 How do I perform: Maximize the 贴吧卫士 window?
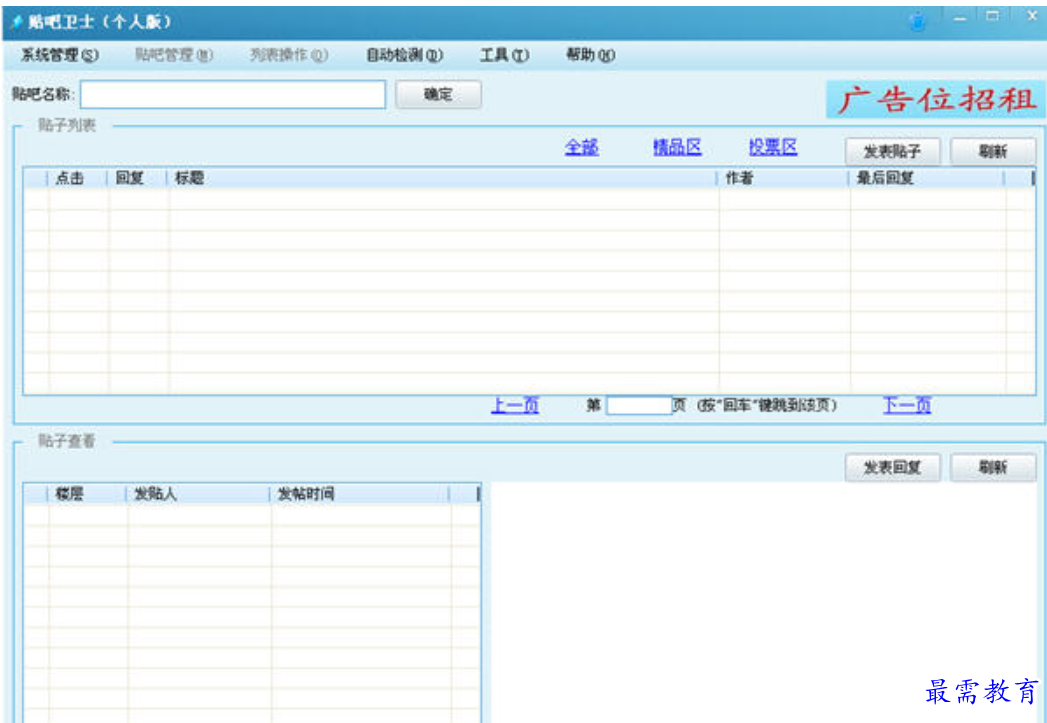[994, 18]
